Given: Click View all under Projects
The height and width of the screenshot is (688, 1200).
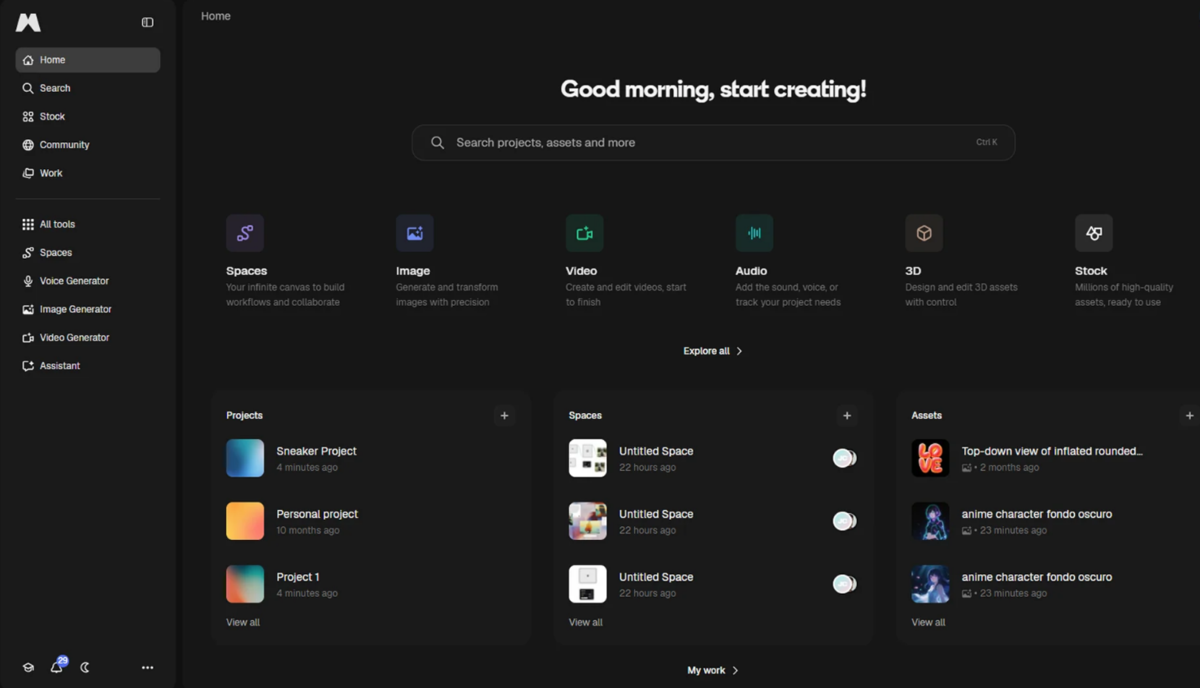Looking at the screenshot, I should 243,622.
